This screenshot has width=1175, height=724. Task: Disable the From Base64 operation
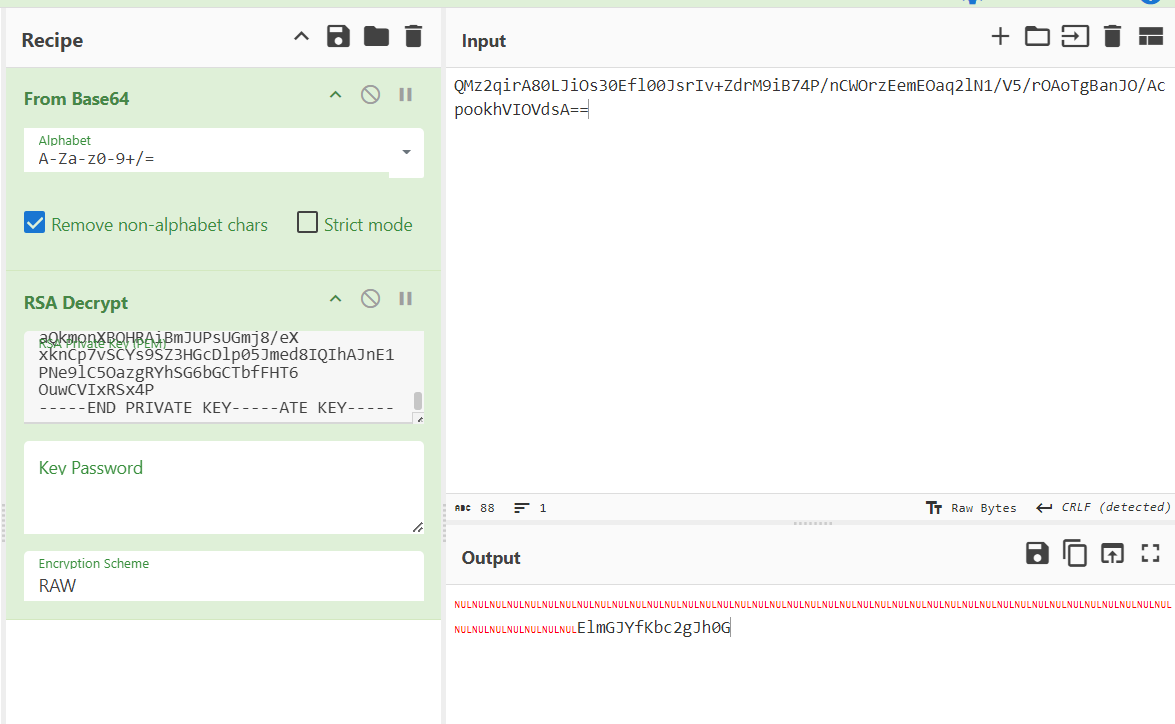coord(370,95)
